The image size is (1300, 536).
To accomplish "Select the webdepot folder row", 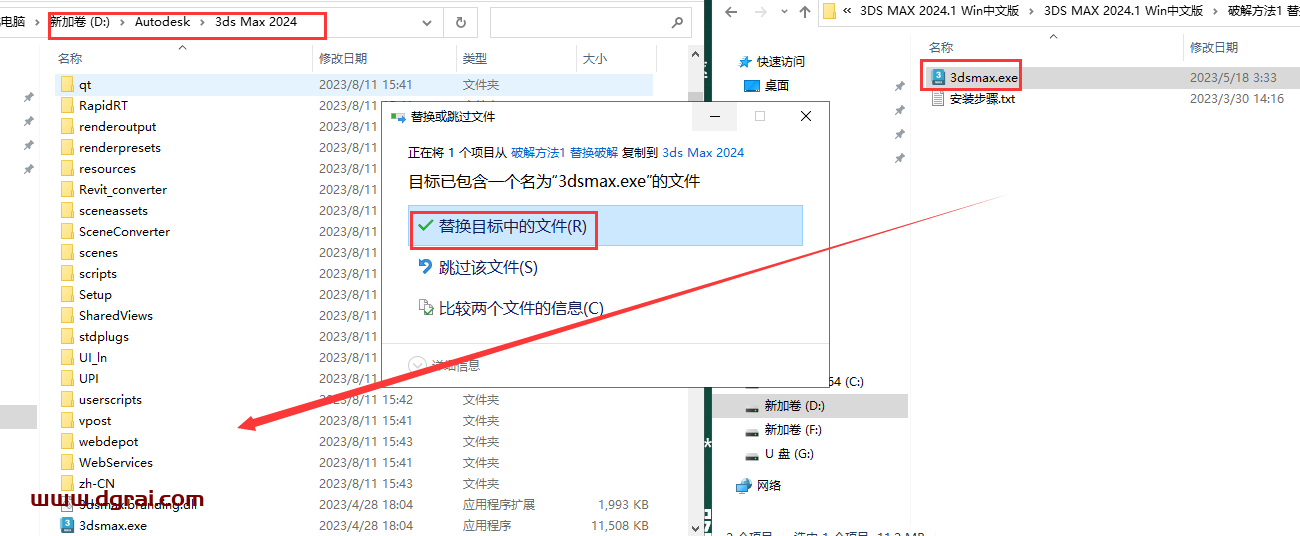I will tap(354, 441).
